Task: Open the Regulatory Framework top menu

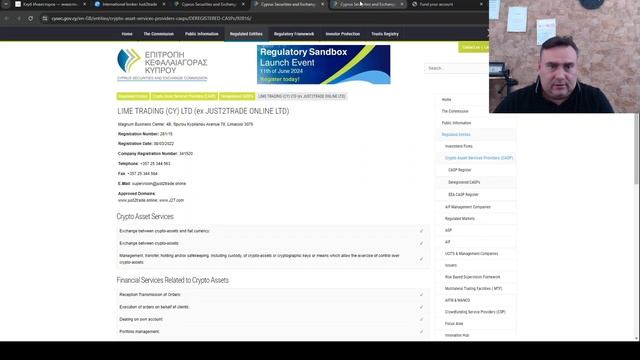Action: [294, 34]
